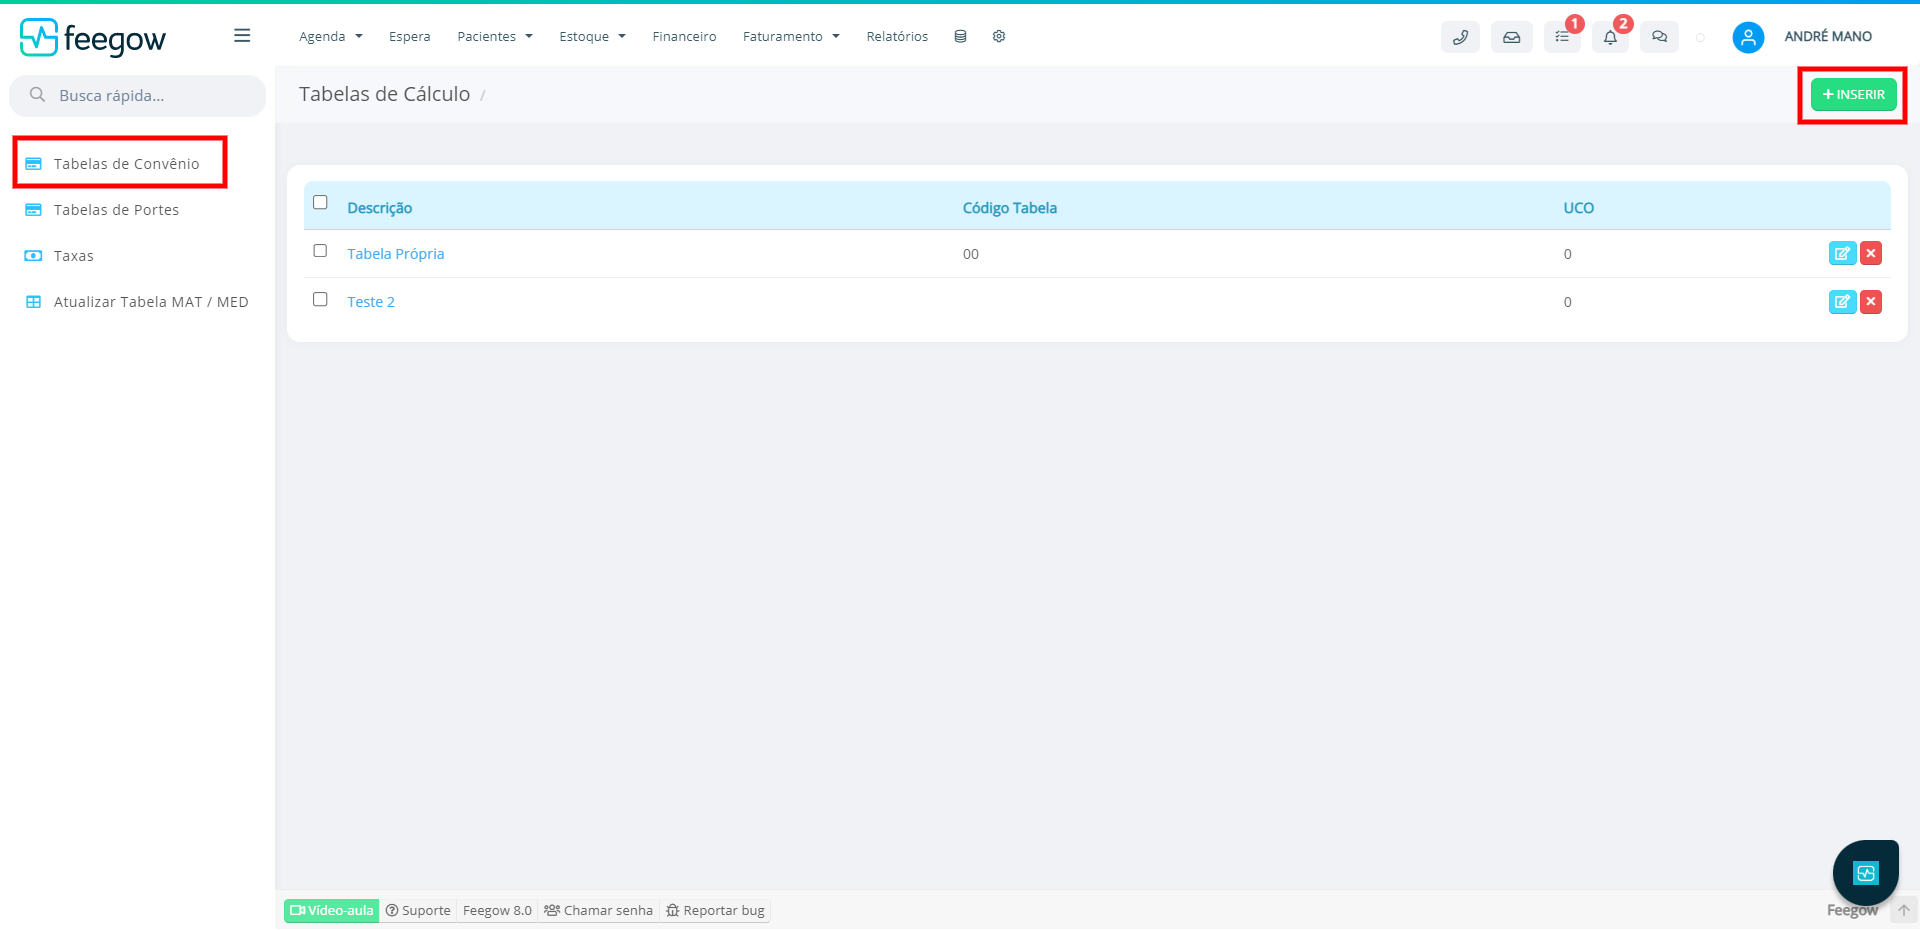Expand the Estoque dropdown menu
Viewport: 1920px width, 930px height.
[593, 36]
